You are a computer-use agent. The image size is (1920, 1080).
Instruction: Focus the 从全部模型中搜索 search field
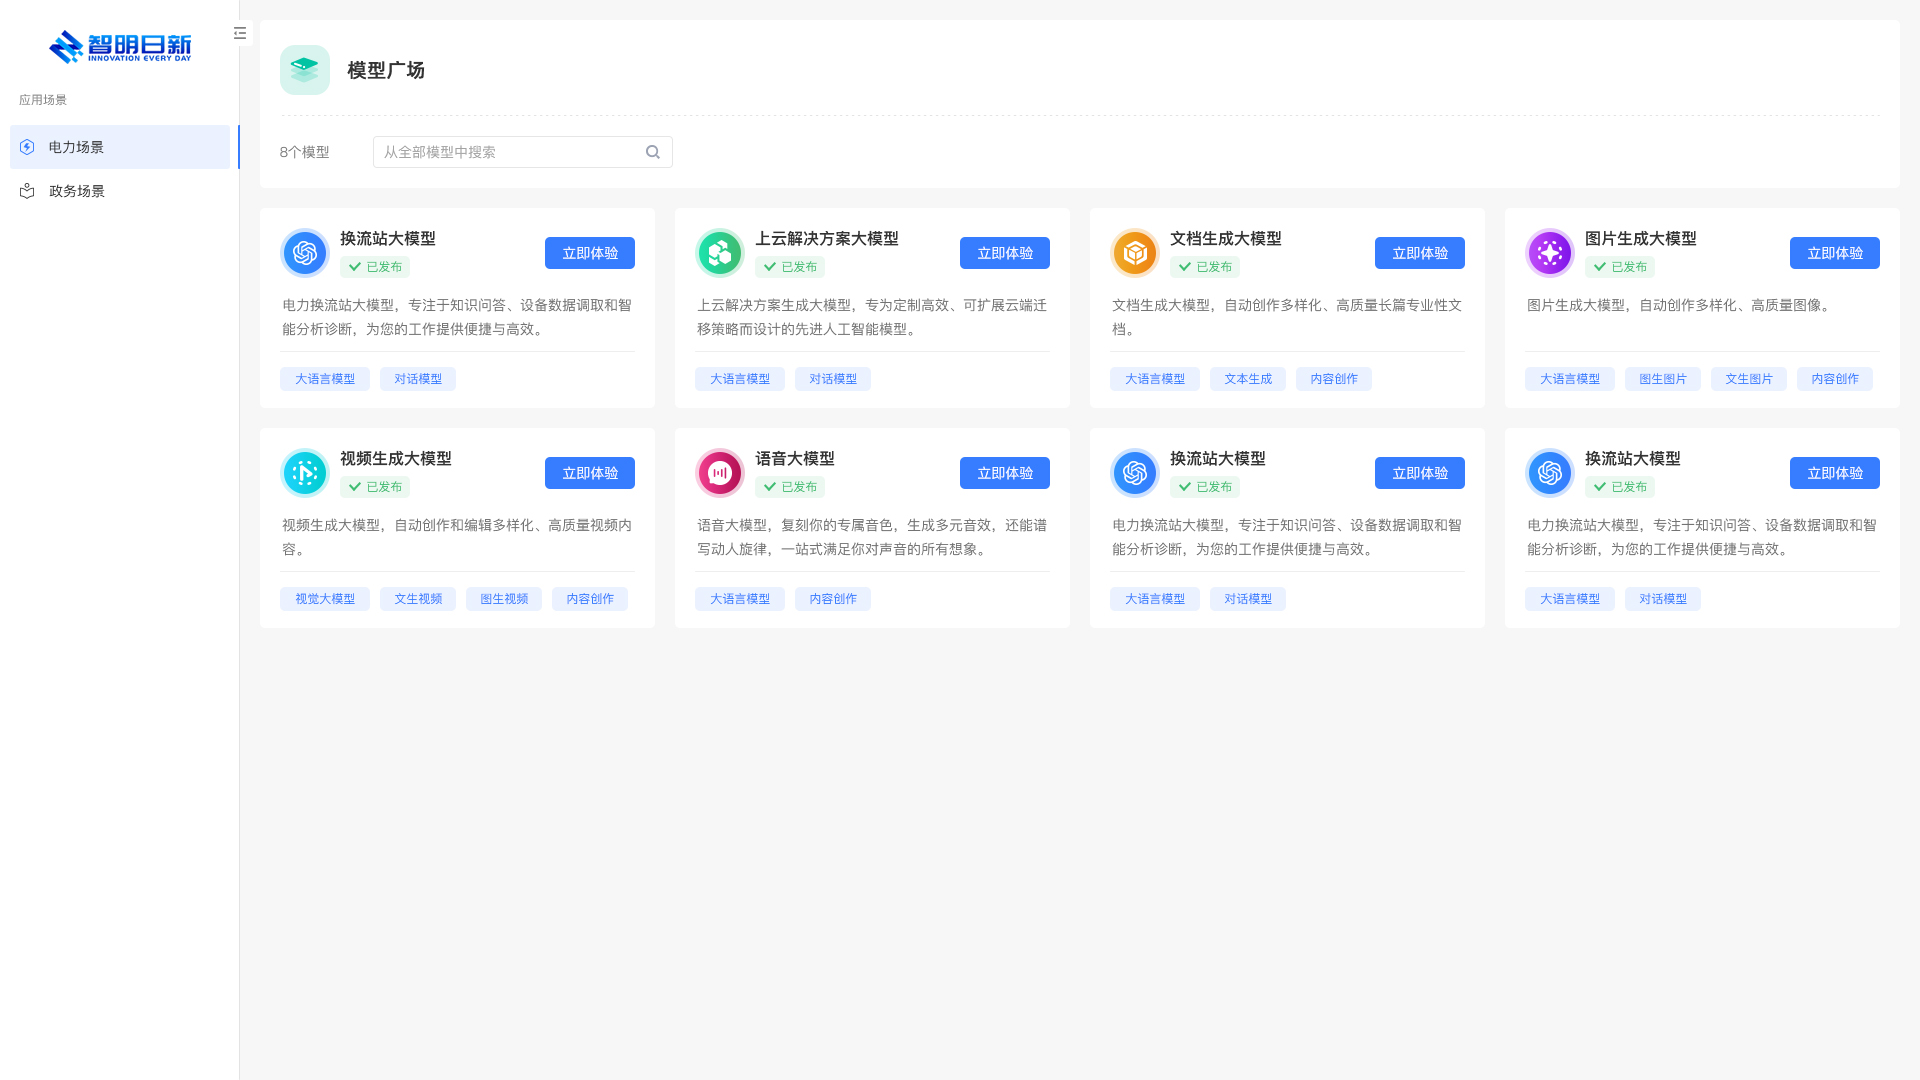510,152
